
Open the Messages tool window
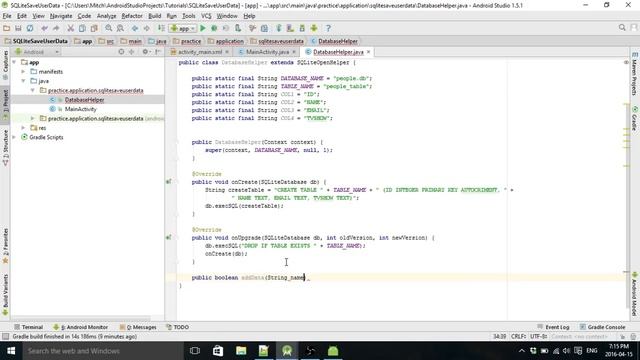pos(138,327)
